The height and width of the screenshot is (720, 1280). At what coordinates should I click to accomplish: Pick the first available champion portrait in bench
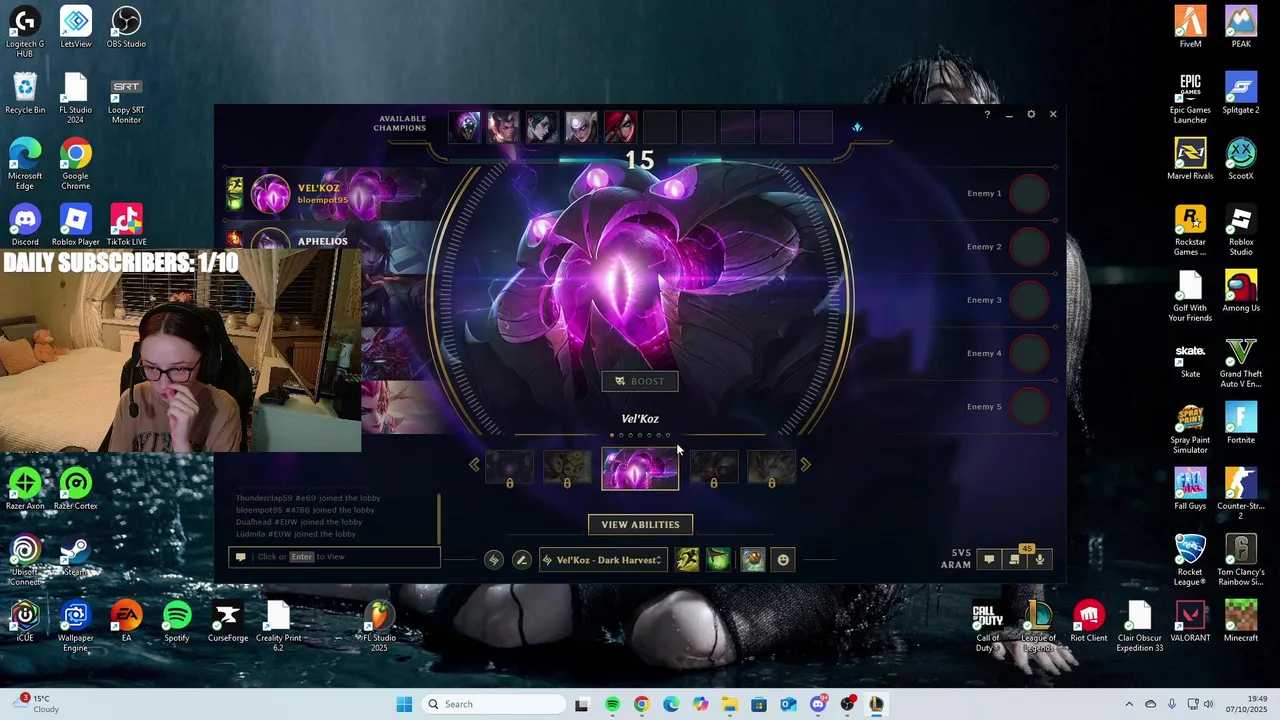tap(466, 127)
